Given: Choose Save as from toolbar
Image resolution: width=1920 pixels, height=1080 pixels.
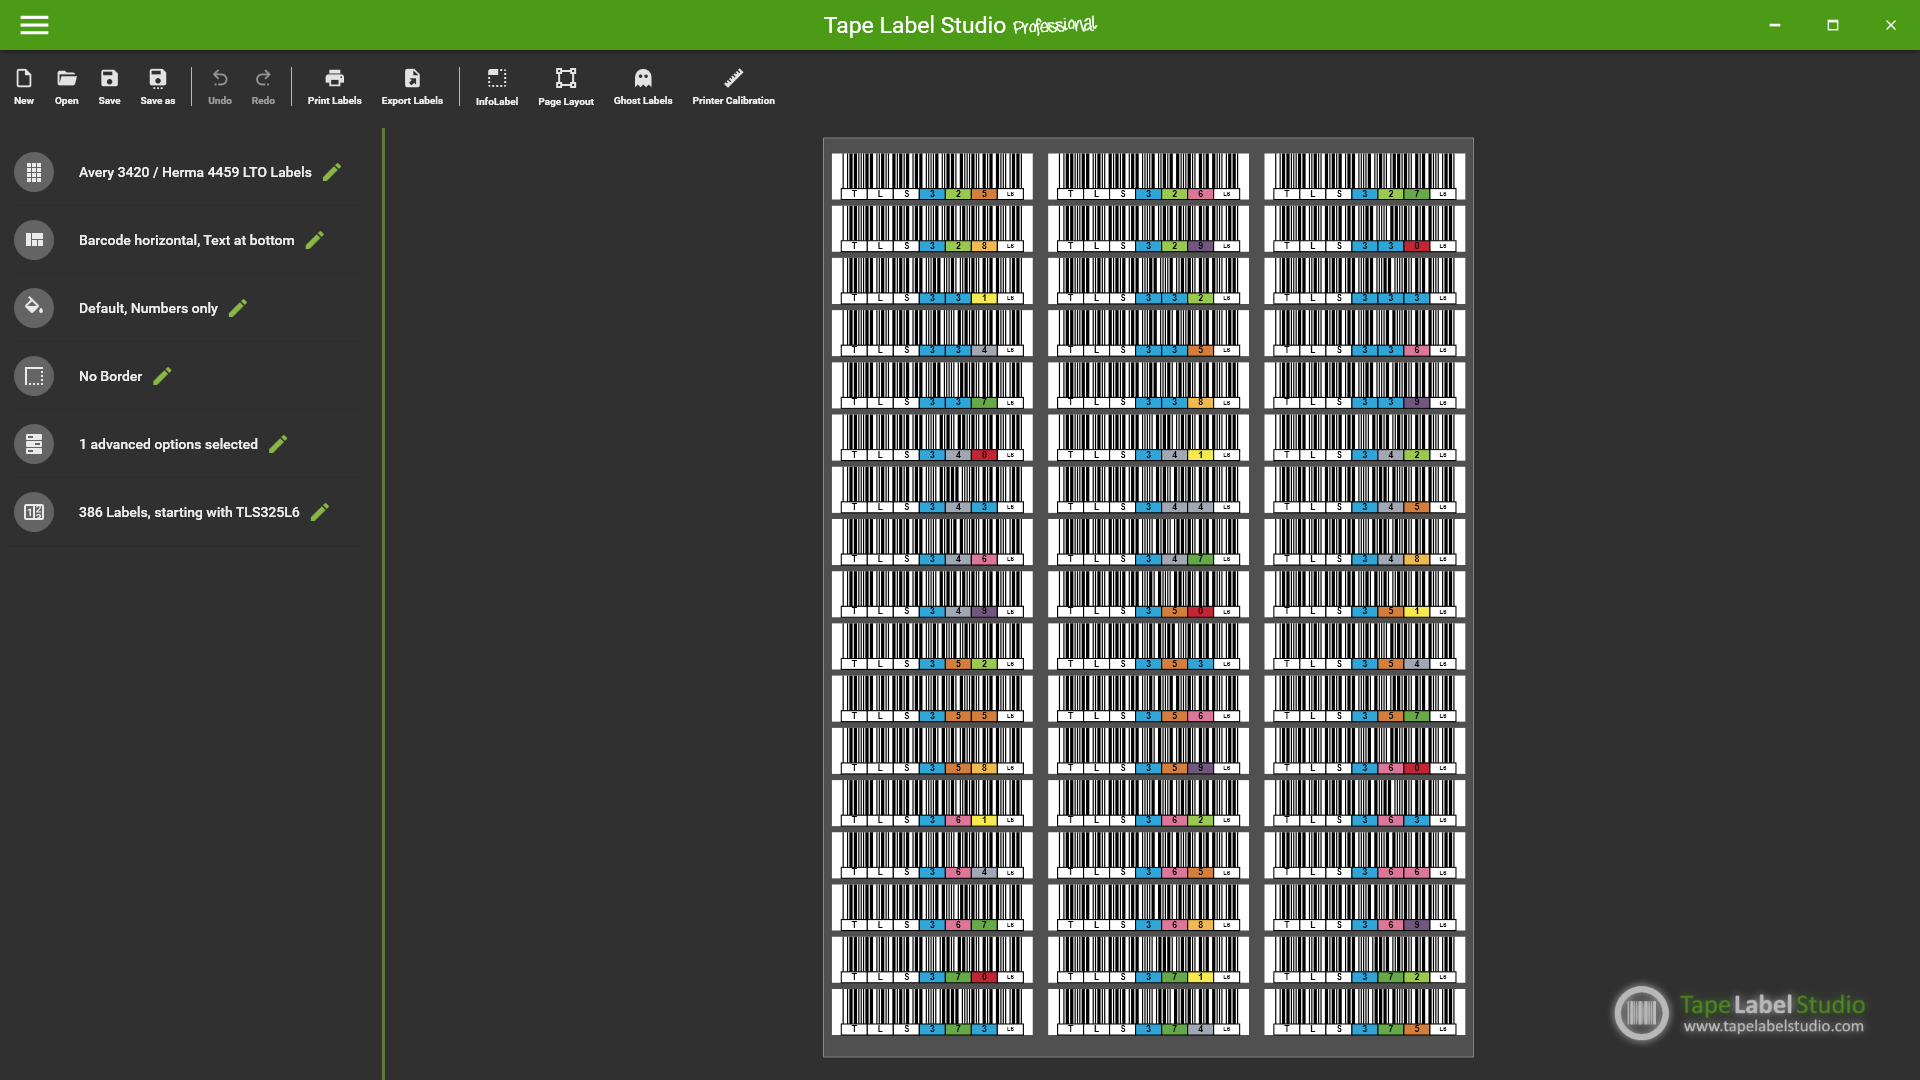Looking at the screenshot, I should [x=158, y=86].
